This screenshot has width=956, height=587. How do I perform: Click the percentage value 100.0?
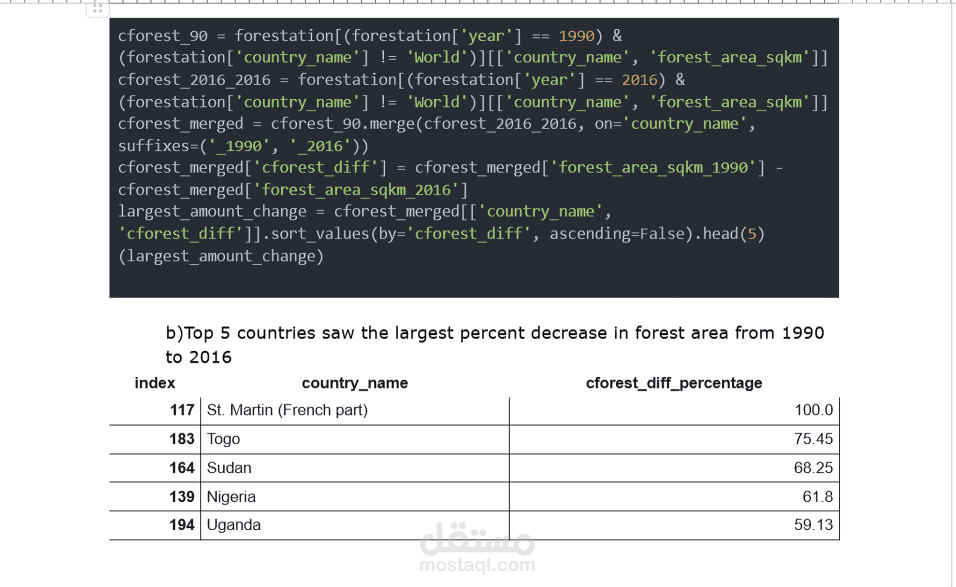tap(813, 410)
